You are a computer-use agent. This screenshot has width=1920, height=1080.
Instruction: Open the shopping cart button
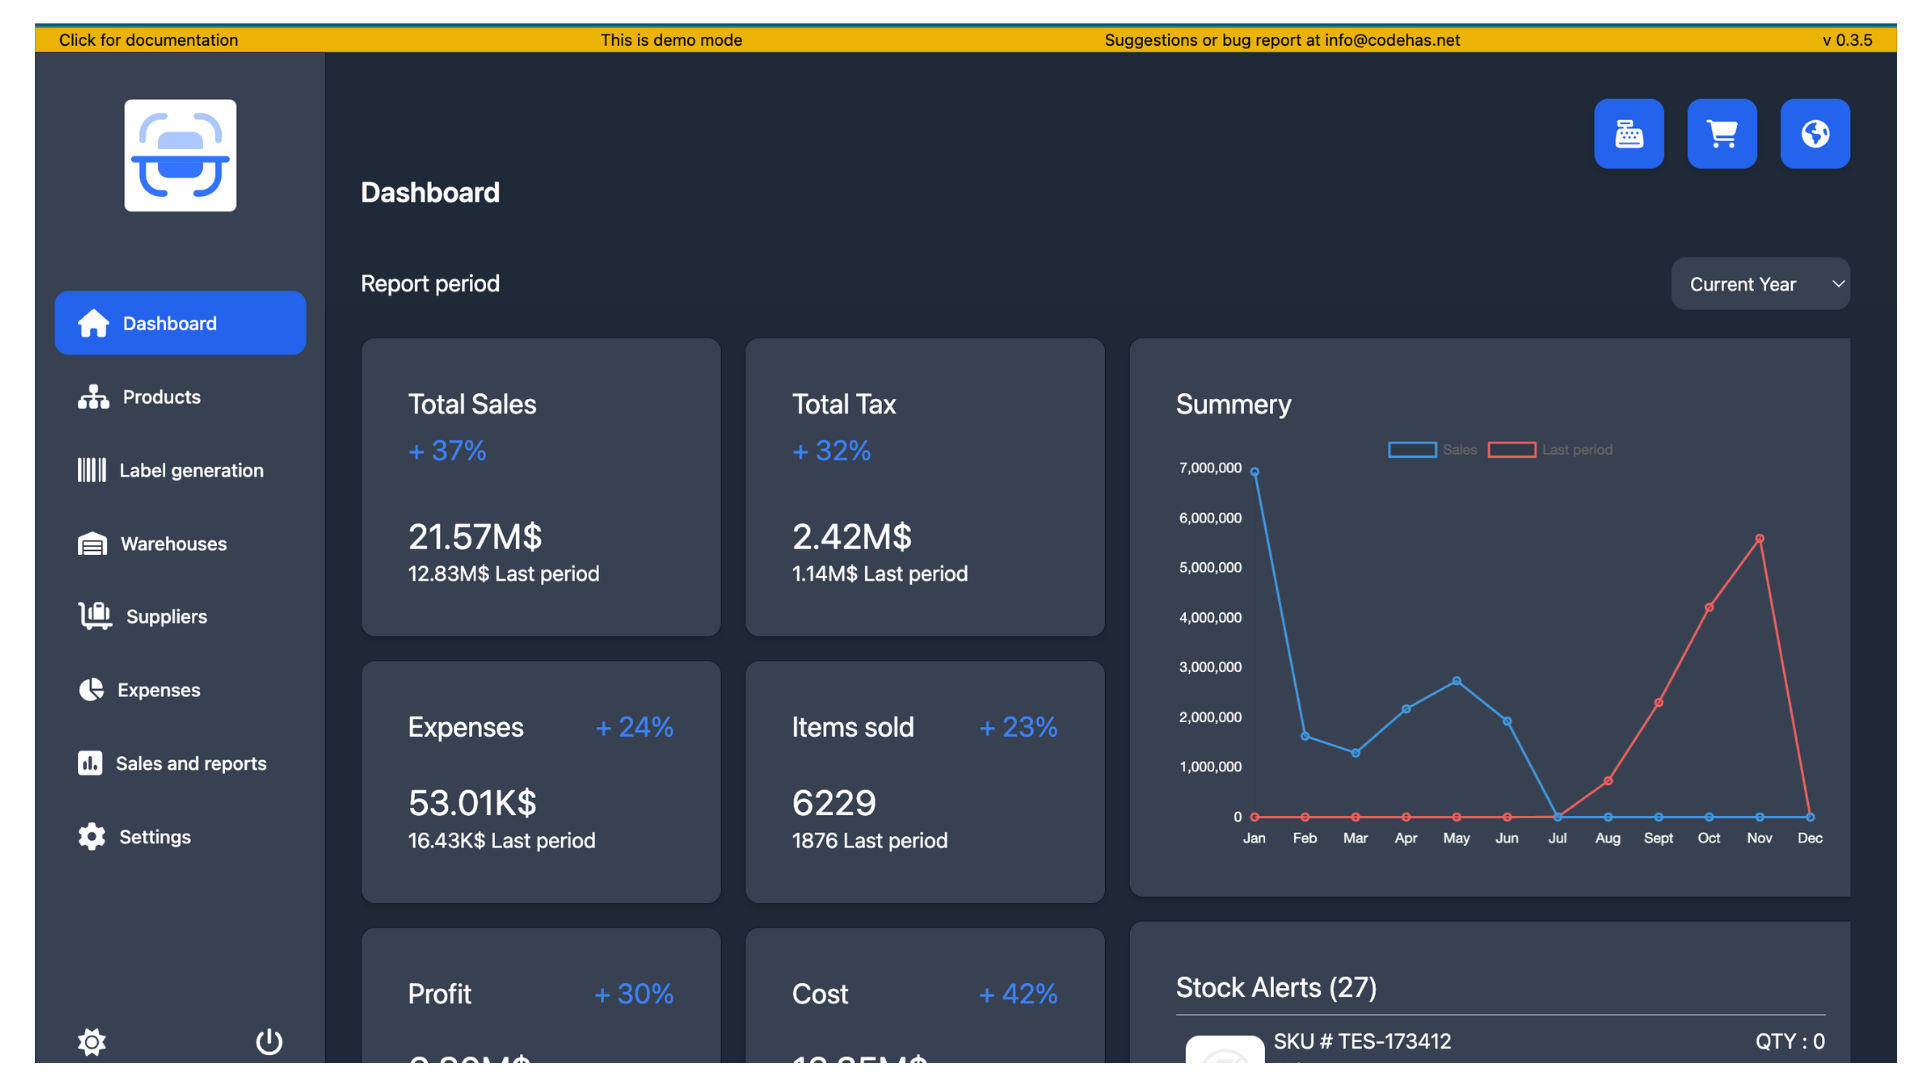point(1722,134)
